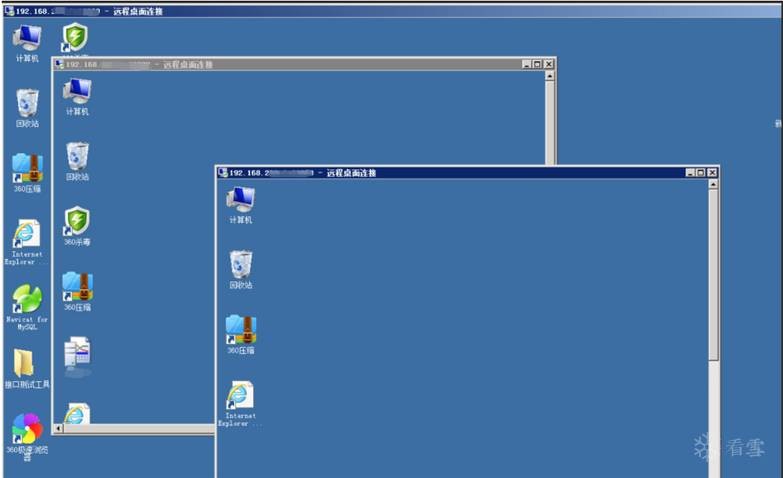Open 回收站 on the outermost desktop
This screenshot has height=478, width=783.
click(27, 103)
